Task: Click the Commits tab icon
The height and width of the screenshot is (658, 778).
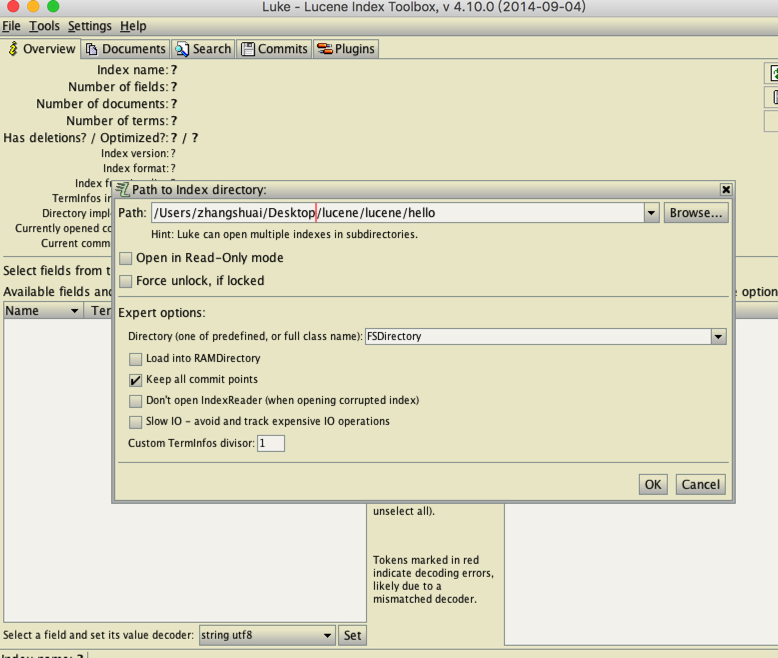Action: 248,49
